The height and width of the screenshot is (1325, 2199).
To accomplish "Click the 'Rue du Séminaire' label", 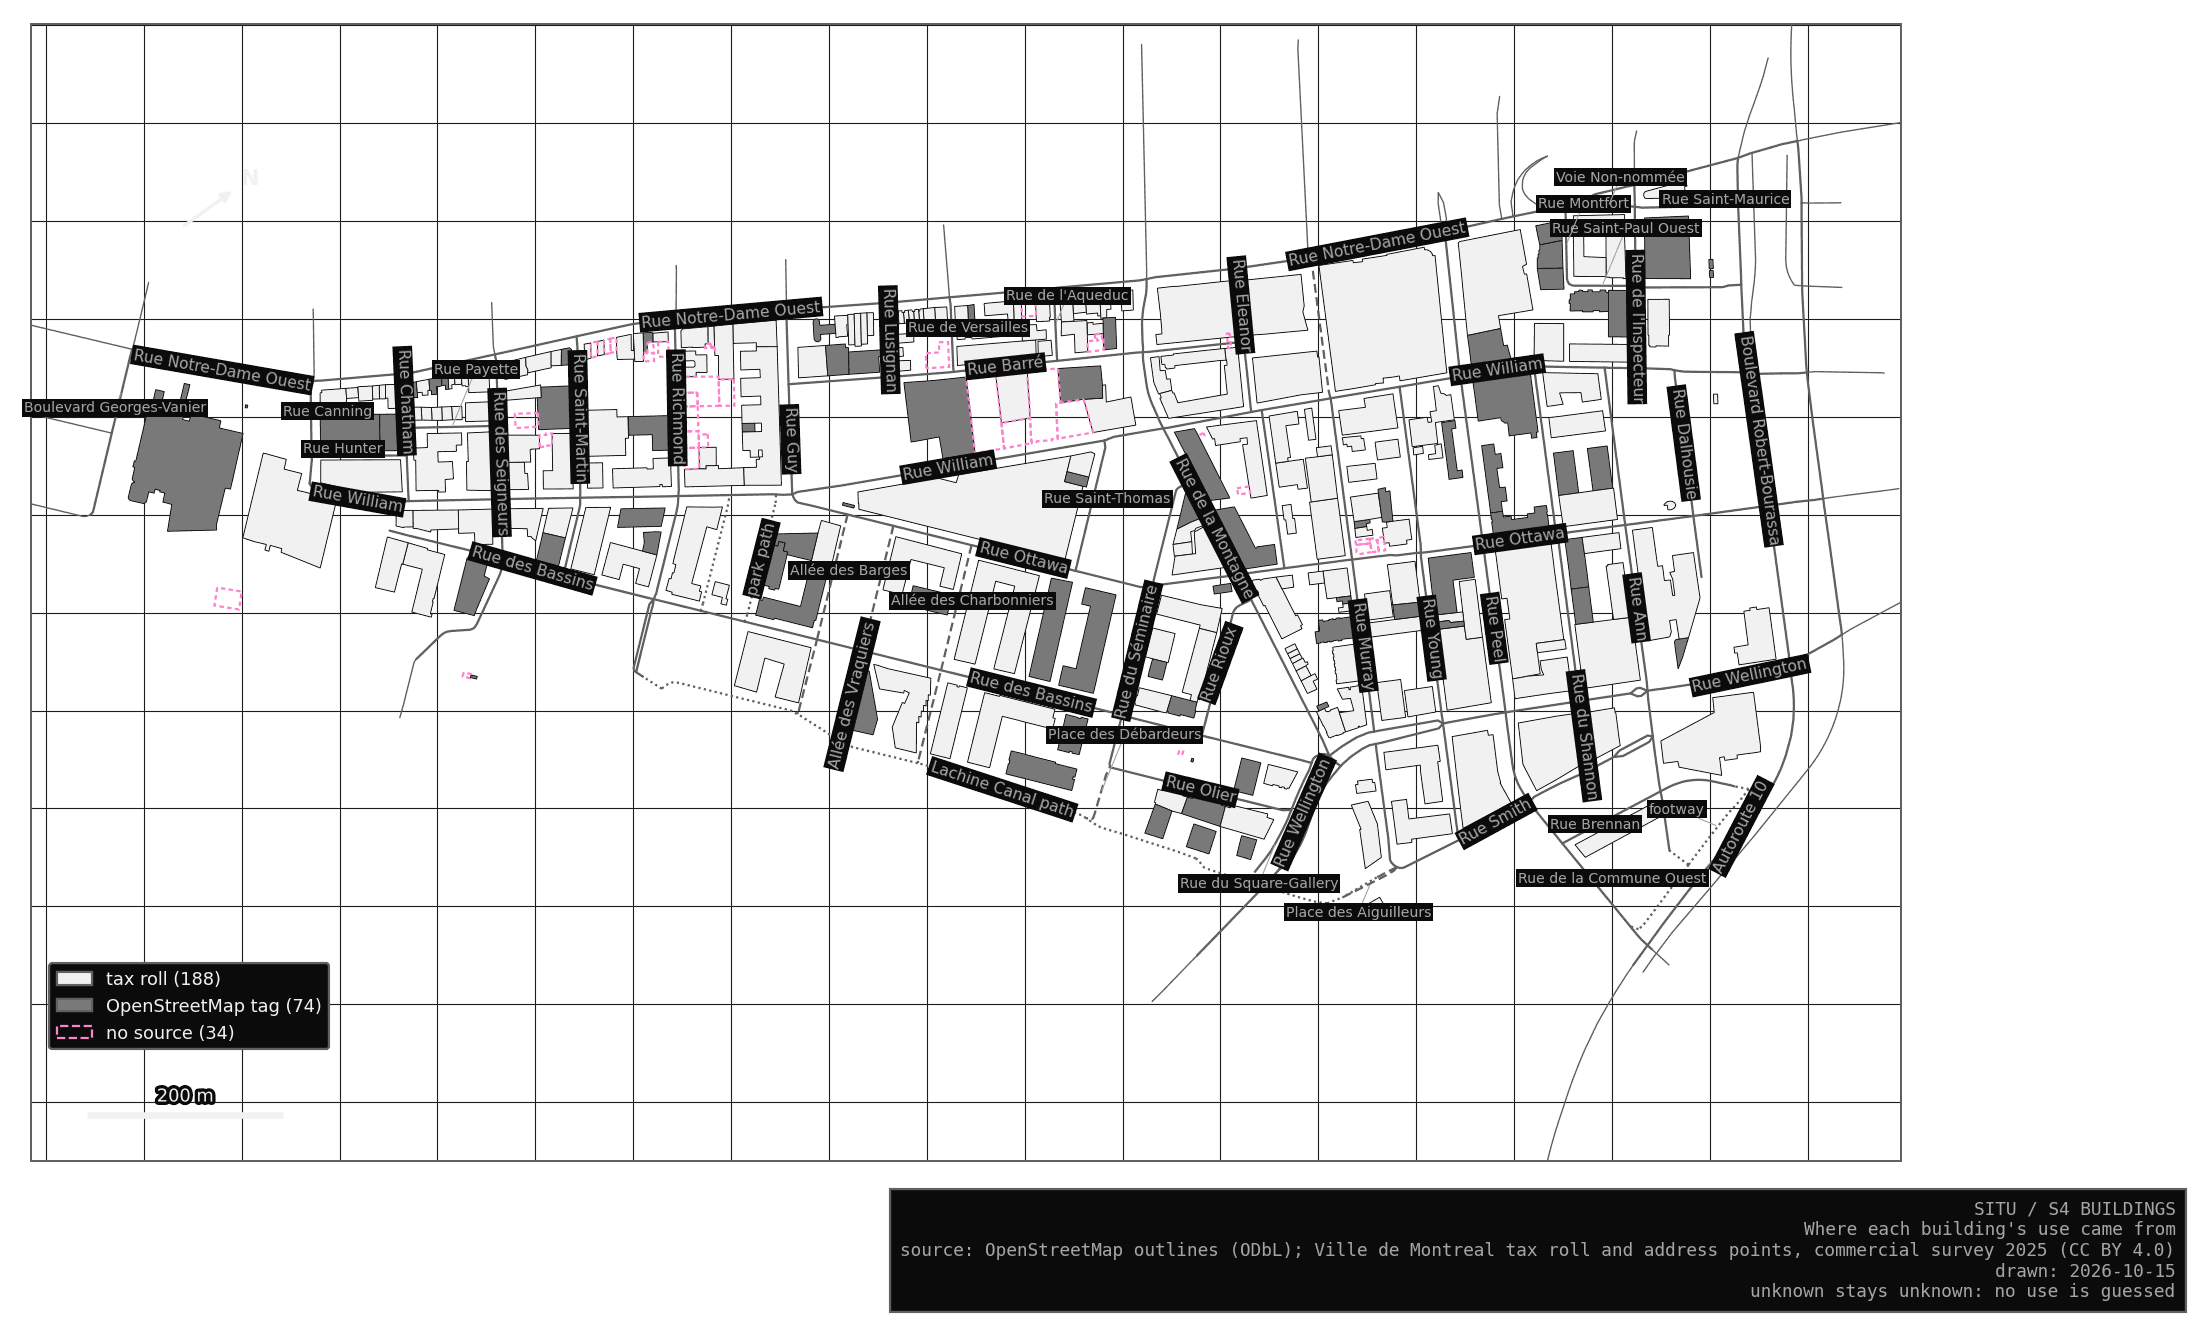I will tap(1137, 650).
